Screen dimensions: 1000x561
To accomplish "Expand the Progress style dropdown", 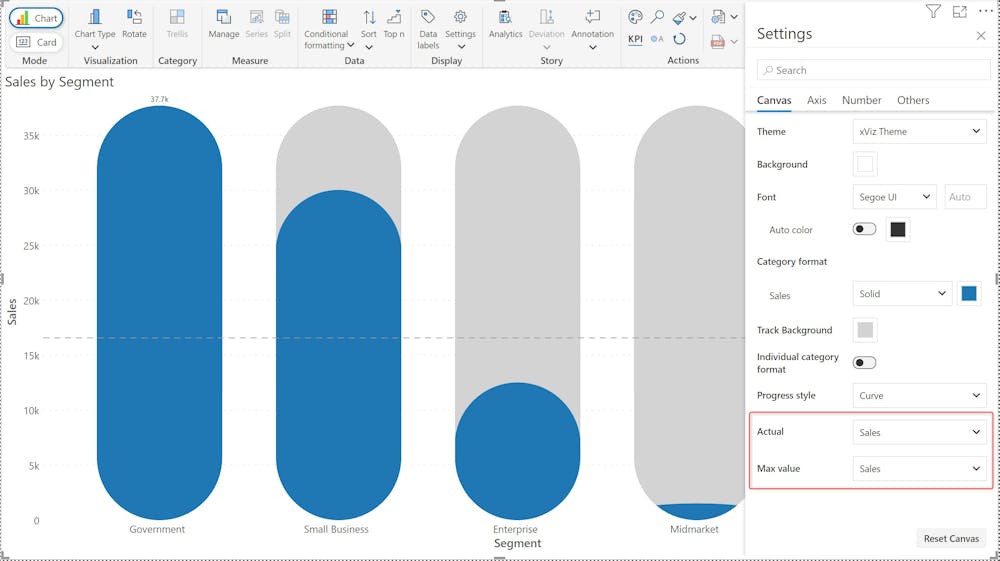I will 919,395.
